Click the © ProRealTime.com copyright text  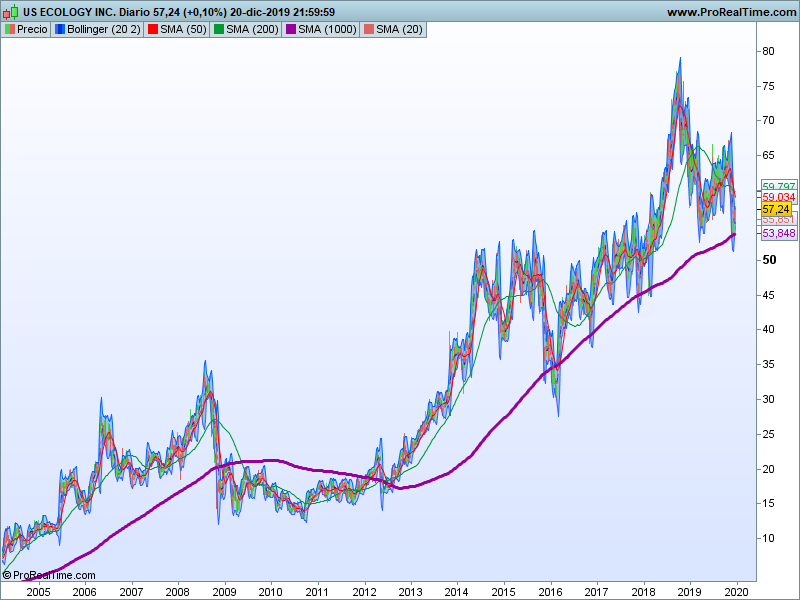49,576
